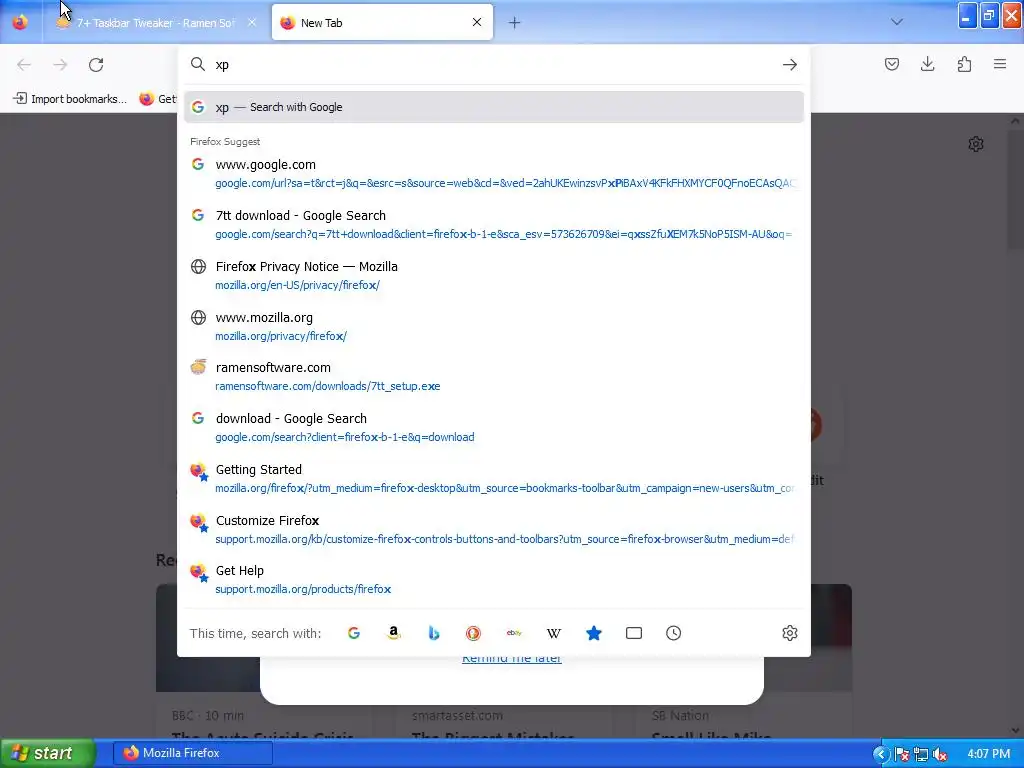Open 7tt download Google Search suggestion
Screen dimensions: 1024x768
coord(494,224)
